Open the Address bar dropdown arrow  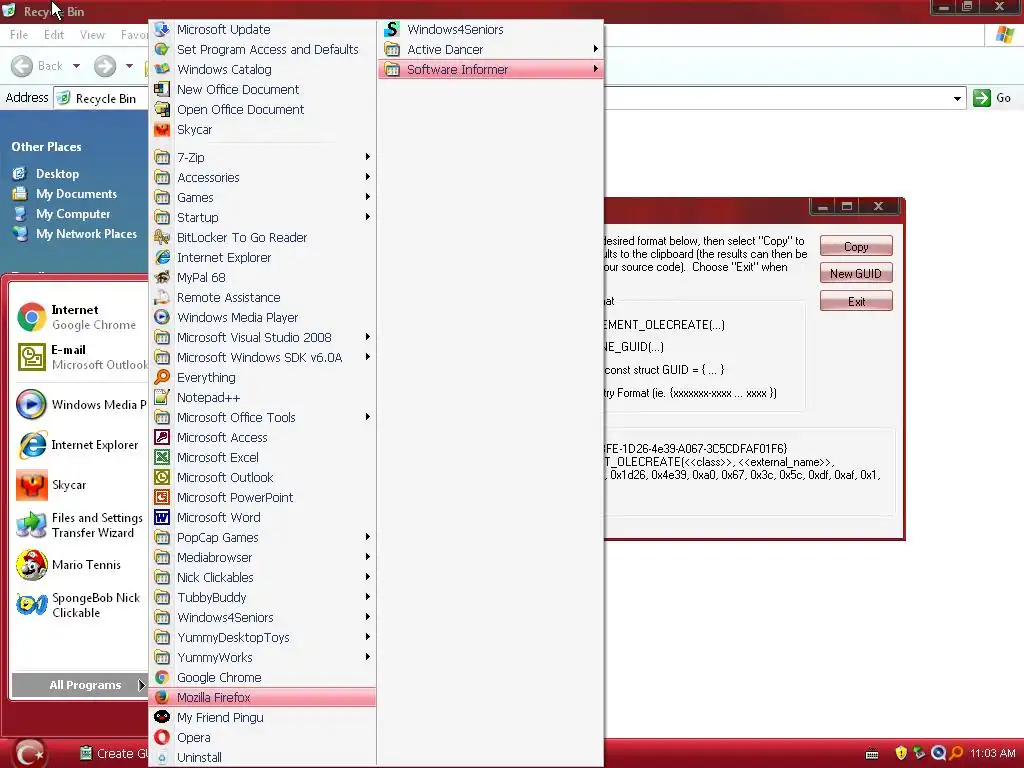pyautogui.click(x=957, y=99)
